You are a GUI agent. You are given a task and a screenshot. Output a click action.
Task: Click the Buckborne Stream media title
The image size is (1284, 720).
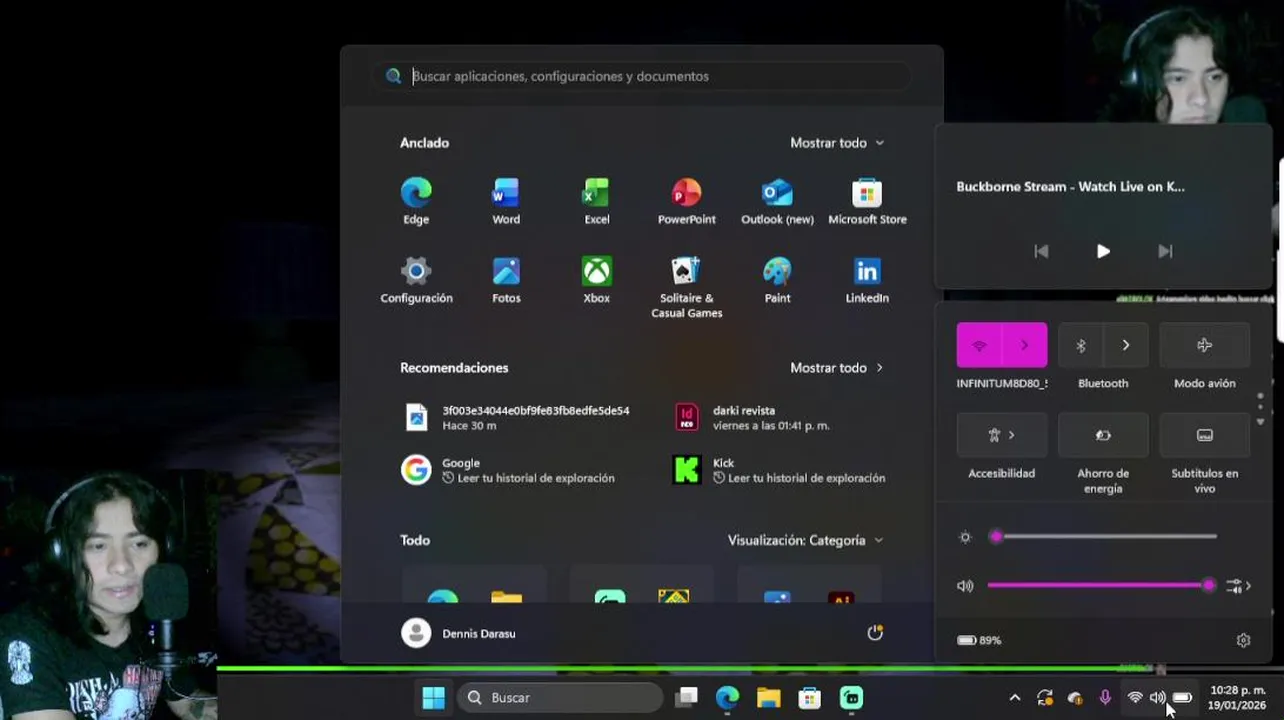1070,187
